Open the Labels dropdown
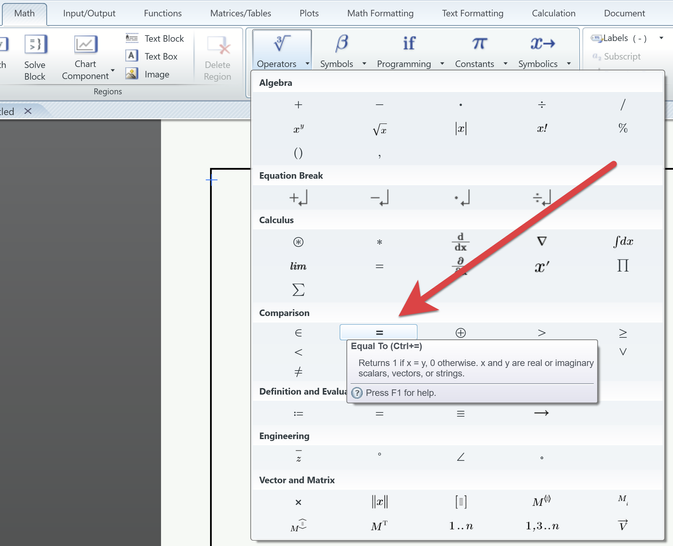 click(661, 38)
